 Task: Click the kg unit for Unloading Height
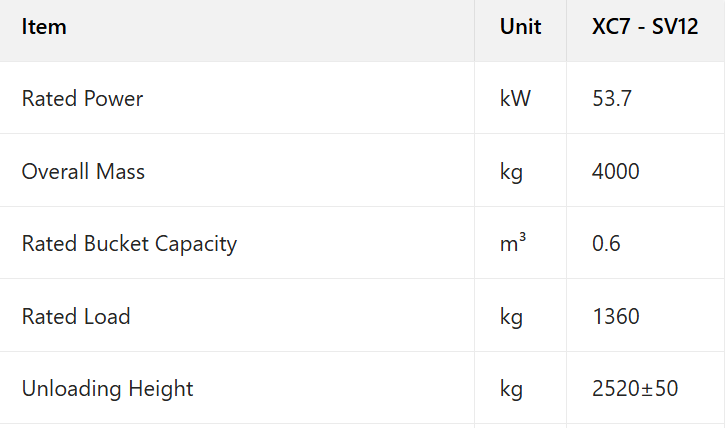coord(511,389)
